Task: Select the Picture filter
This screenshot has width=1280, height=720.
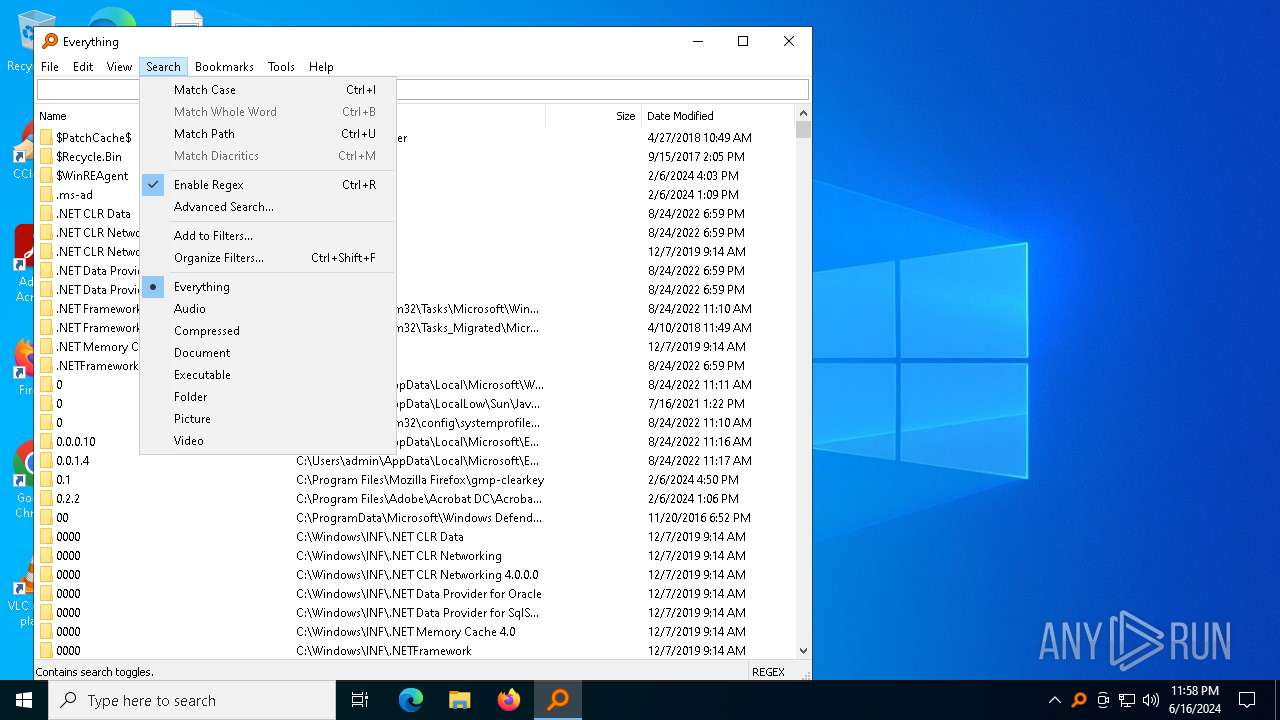Action: 268,418
